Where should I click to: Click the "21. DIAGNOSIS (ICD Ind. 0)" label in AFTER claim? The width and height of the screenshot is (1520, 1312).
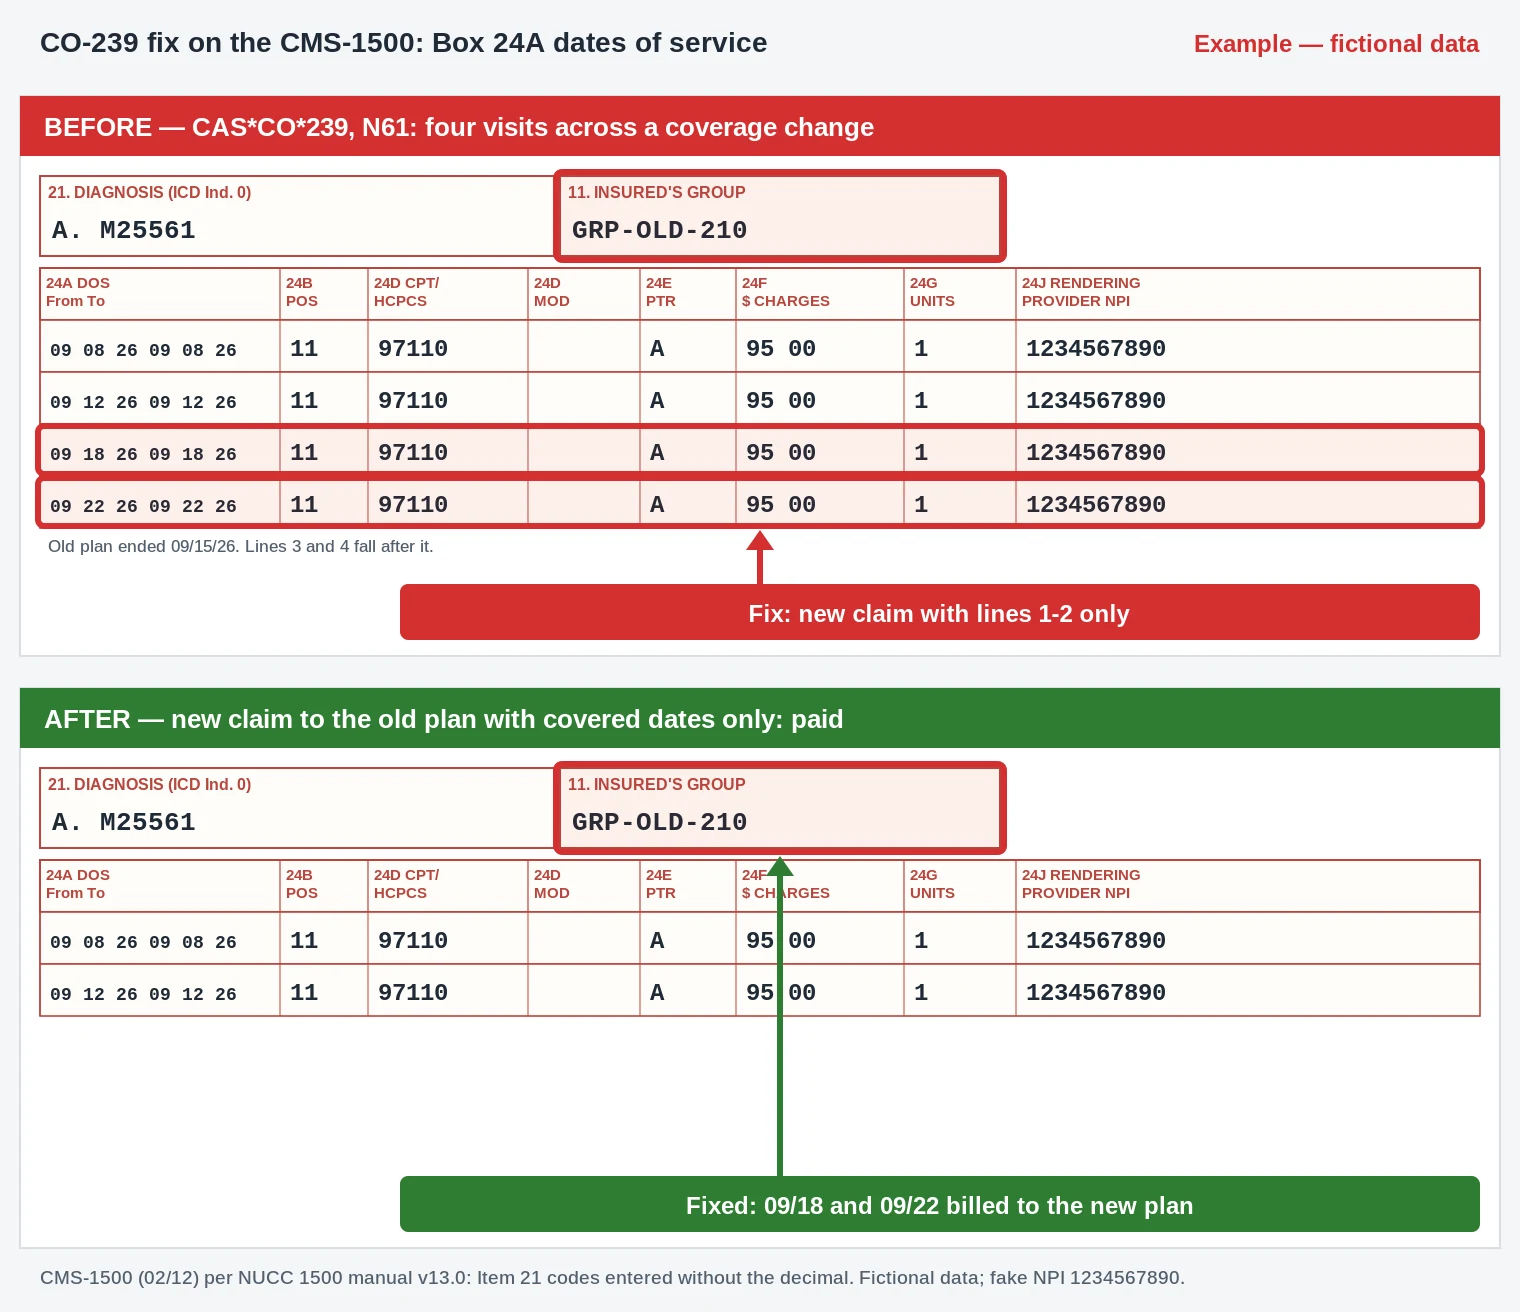pos(149,784)
